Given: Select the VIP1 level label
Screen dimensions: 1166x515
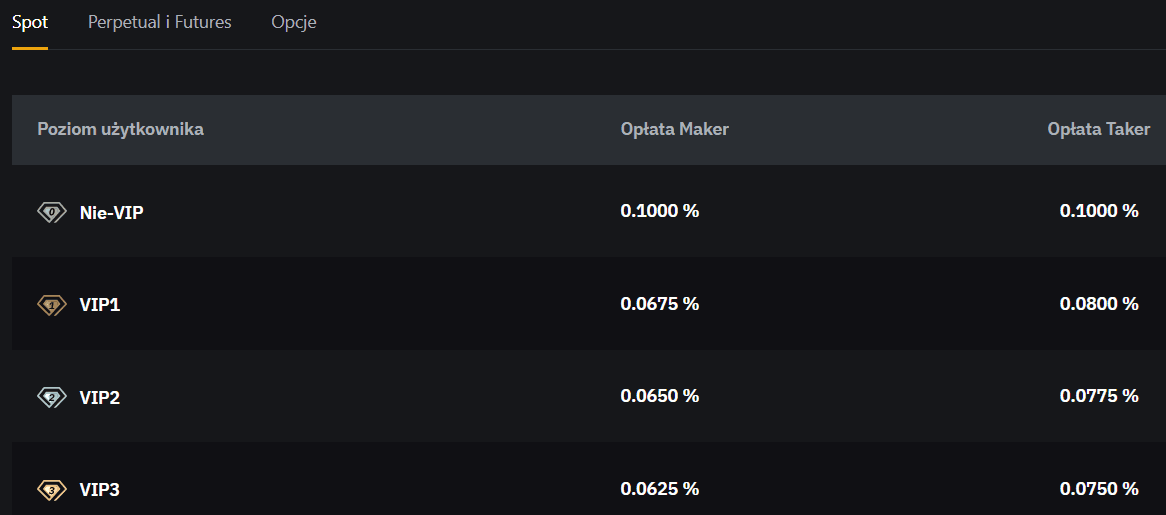Looking at the screenshot, I should [x=100, y=305].
